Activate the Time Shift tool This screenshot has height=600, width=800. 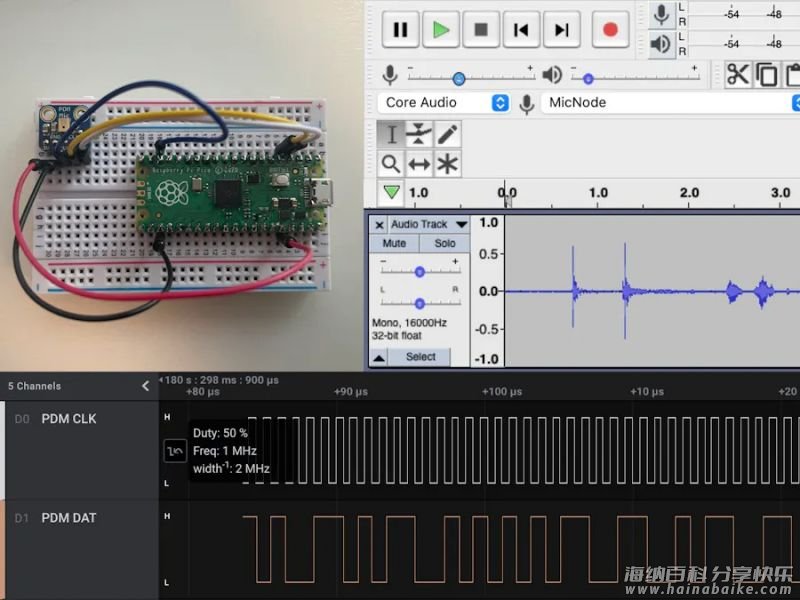click(419, 164)
